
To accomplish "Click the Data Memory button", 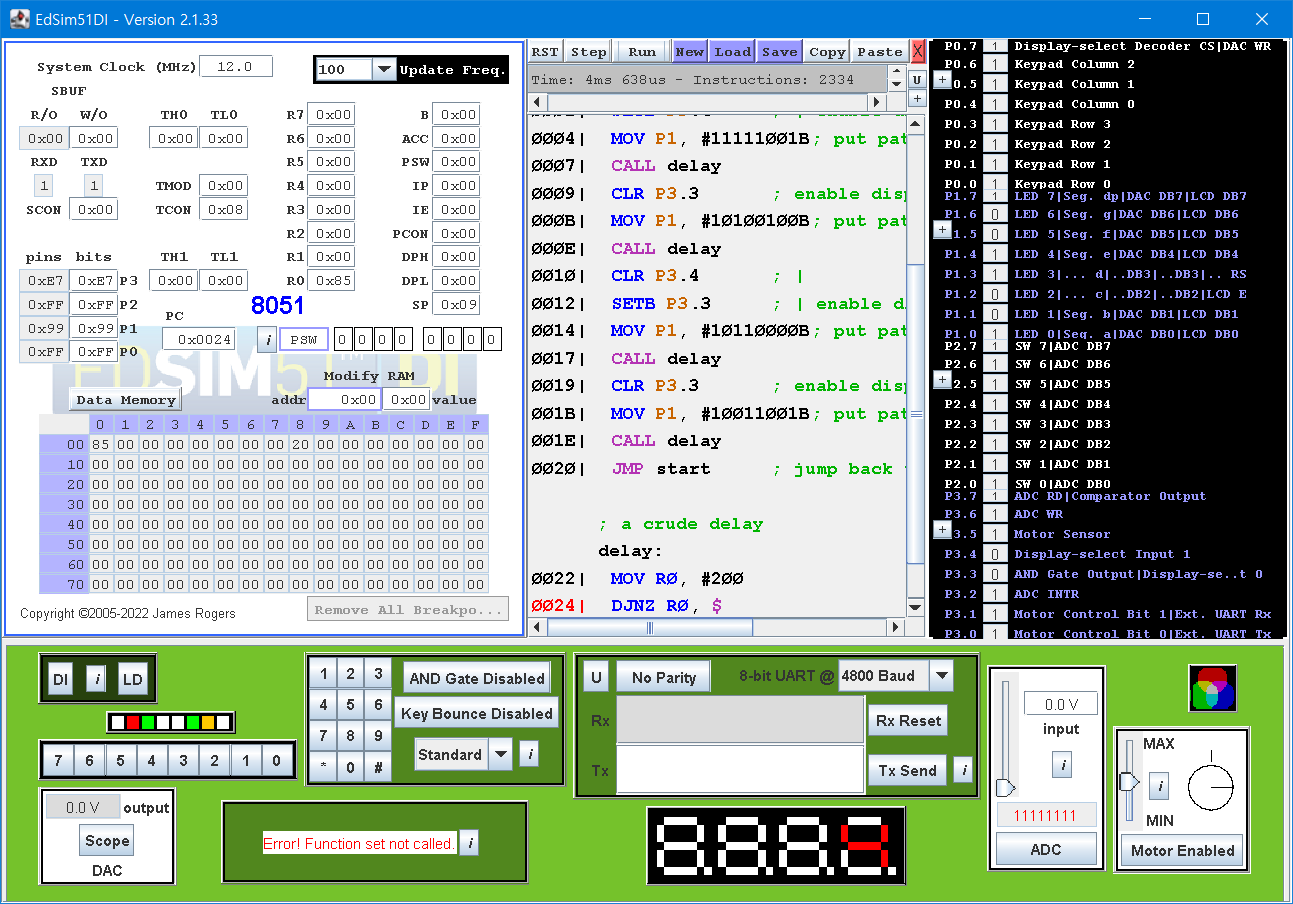I will (x=125, y=400).
